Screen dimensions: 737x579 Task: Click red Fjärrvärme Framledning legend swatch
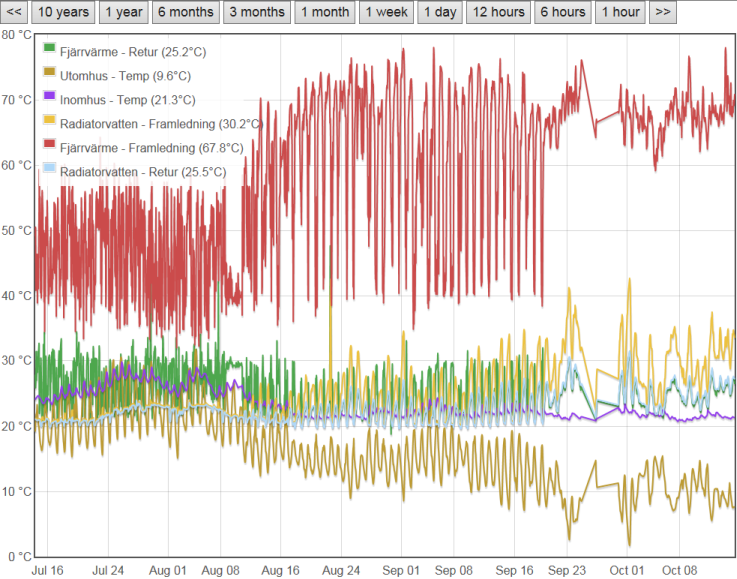[x=50, y=148]
